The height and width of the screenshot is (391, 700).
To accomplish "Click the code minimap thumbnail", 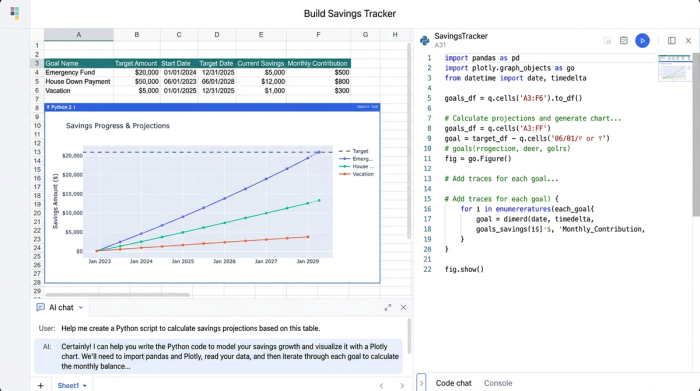I will (x=674, y=68).
